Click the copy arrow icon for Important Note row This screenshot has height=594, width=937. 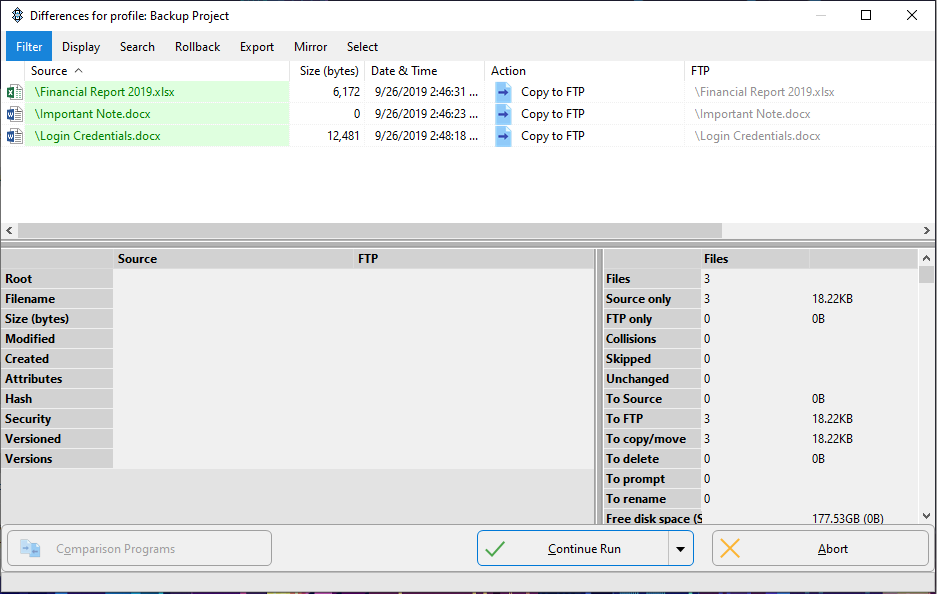[503, 114]
